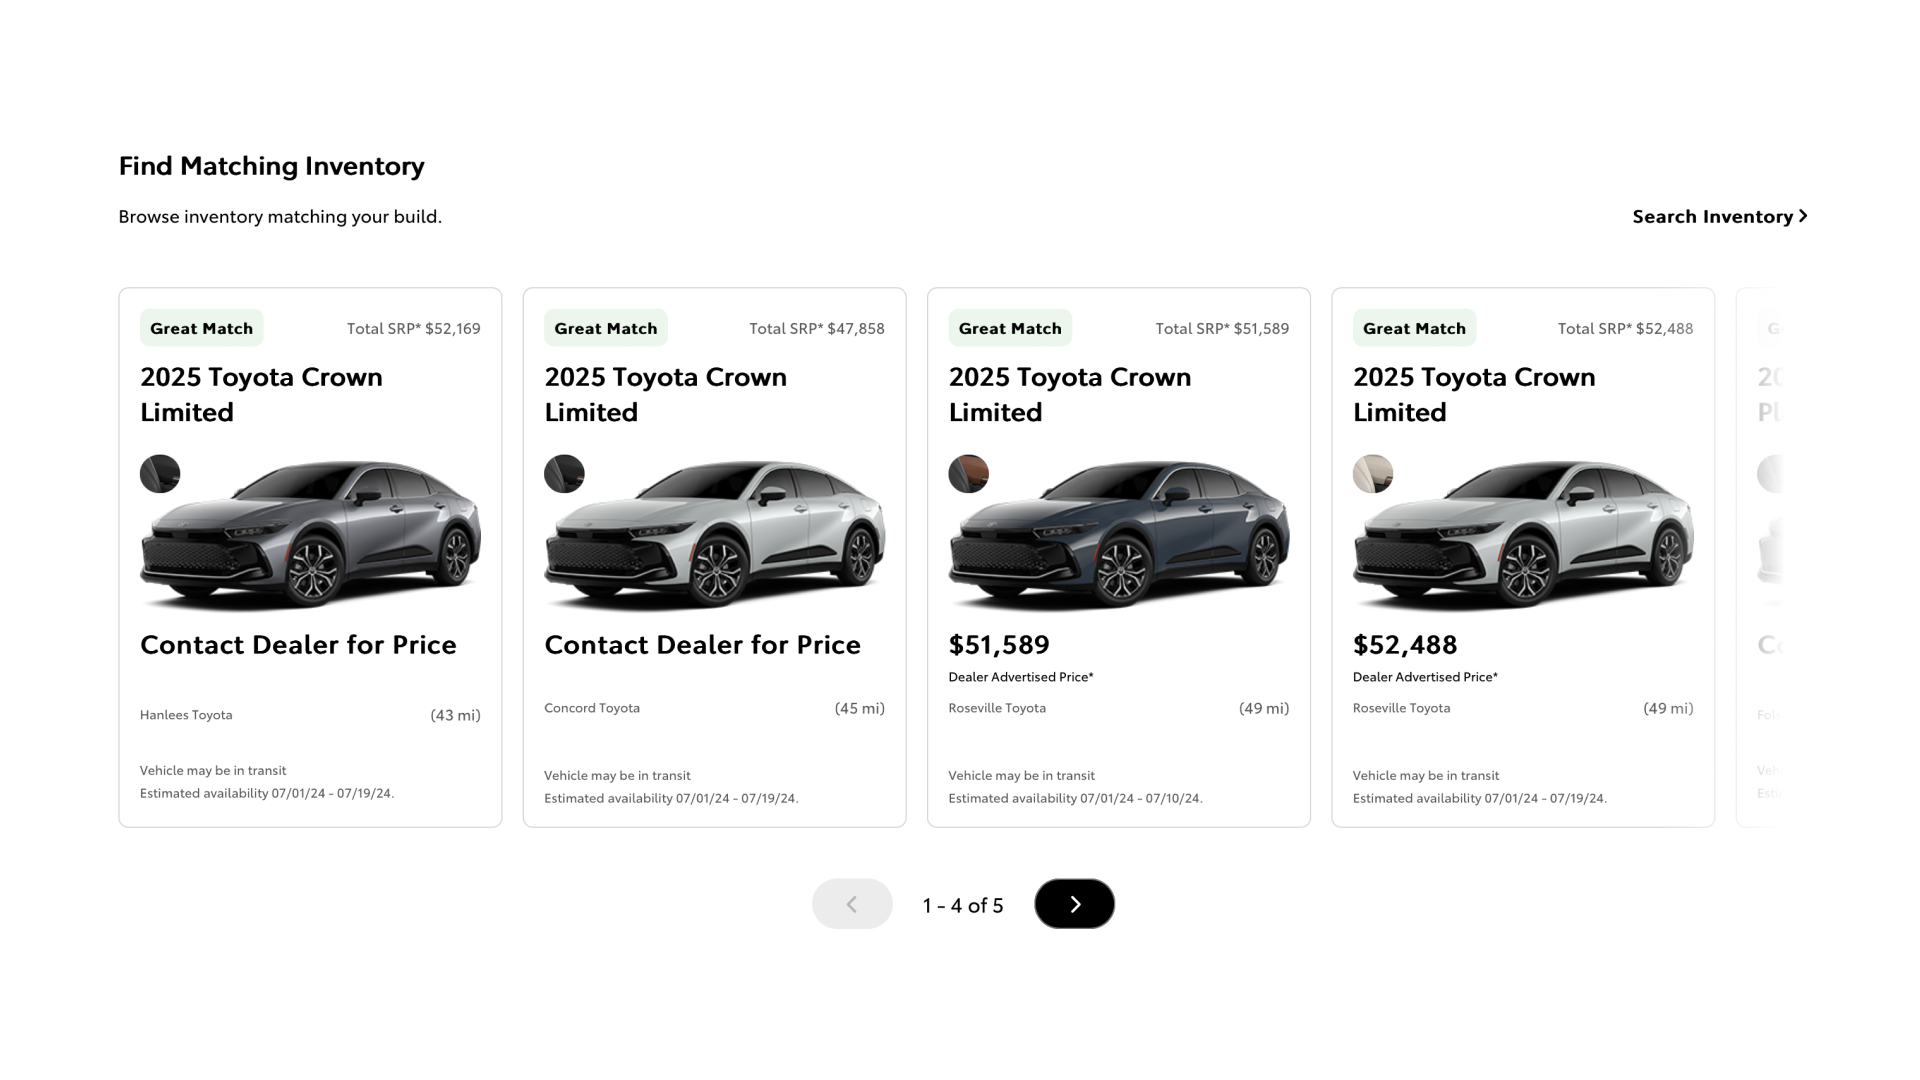Select brown interior swatch on $51,589 card
The width and height of the screenshot is (1920, 1080).
[968, 474]
